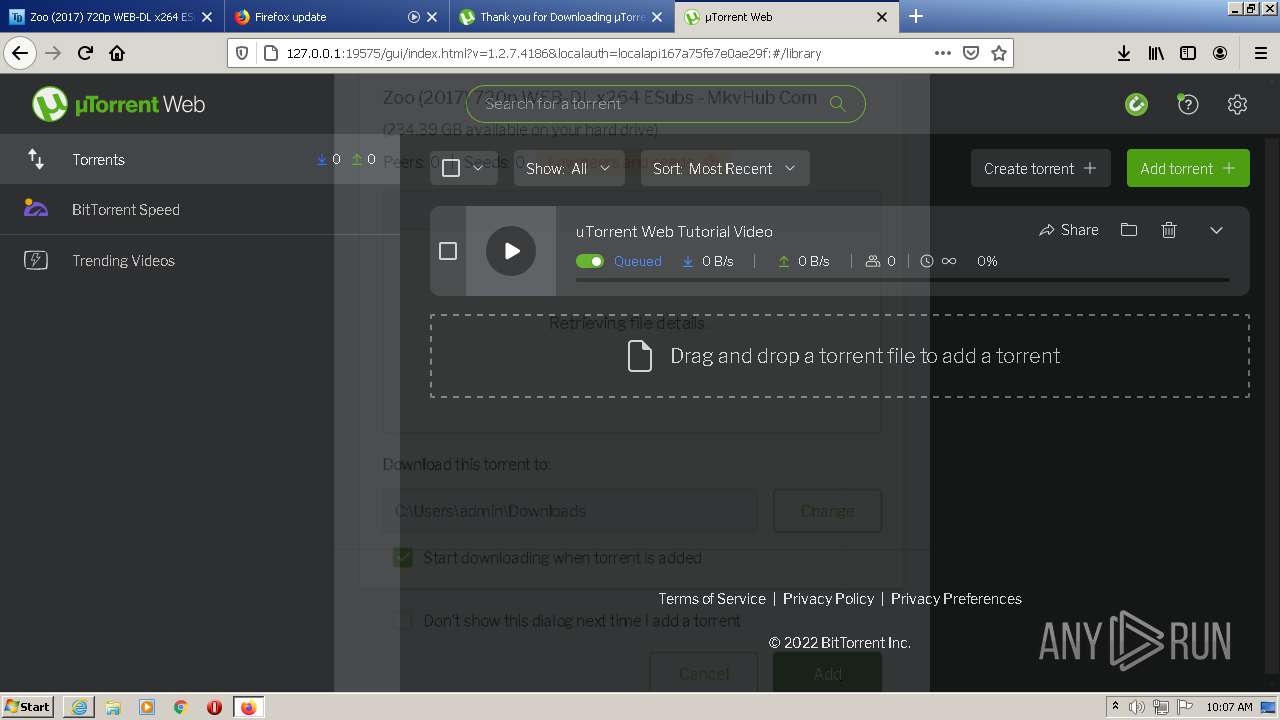
Task: Click the volume icon in system tray
Action: tap(1138, 707)
